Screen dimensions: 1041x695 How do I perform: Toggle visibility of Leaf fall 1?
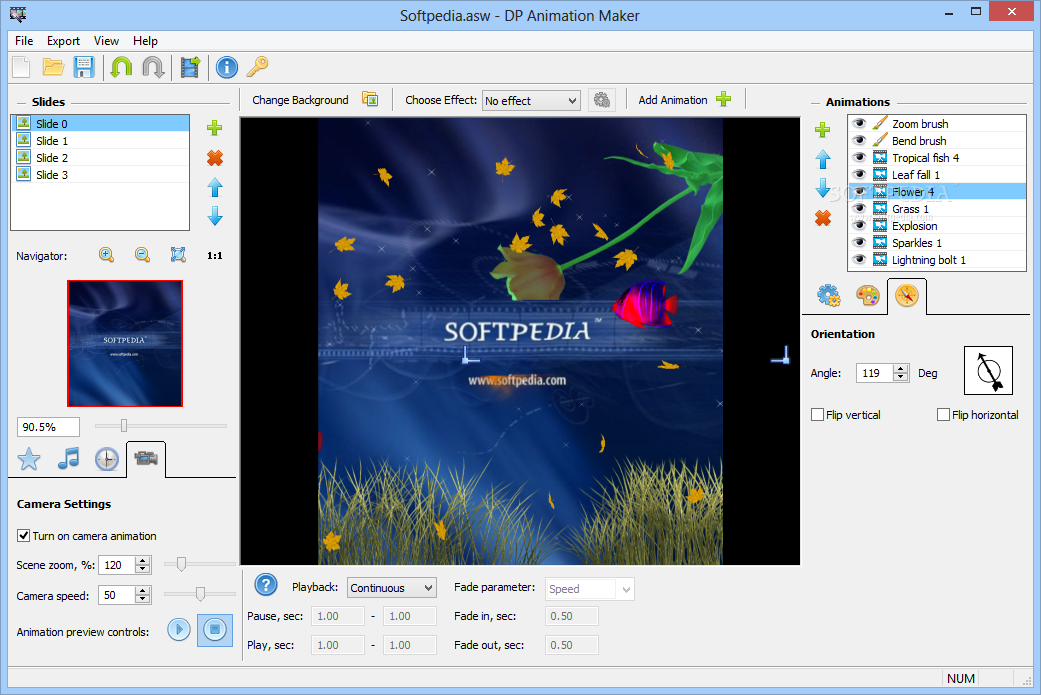coord(859,175)
